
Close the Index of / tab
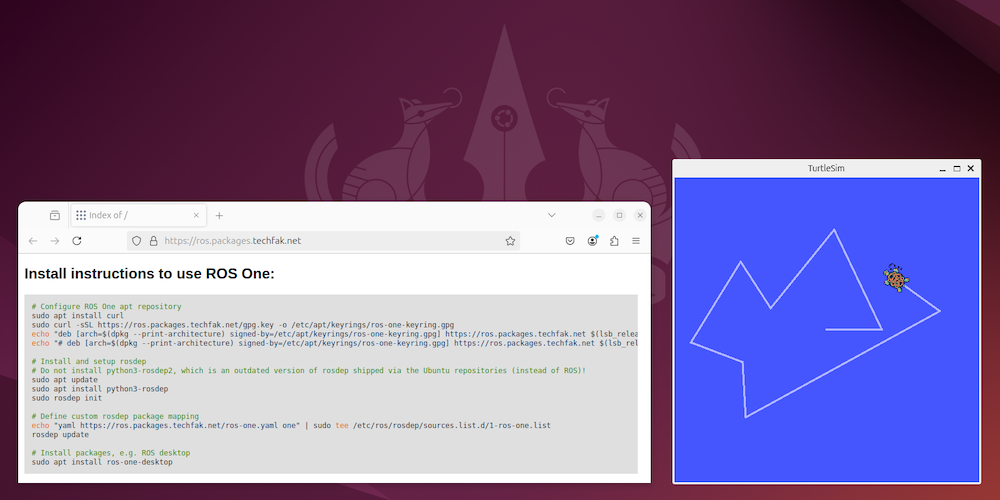[196, 216]
